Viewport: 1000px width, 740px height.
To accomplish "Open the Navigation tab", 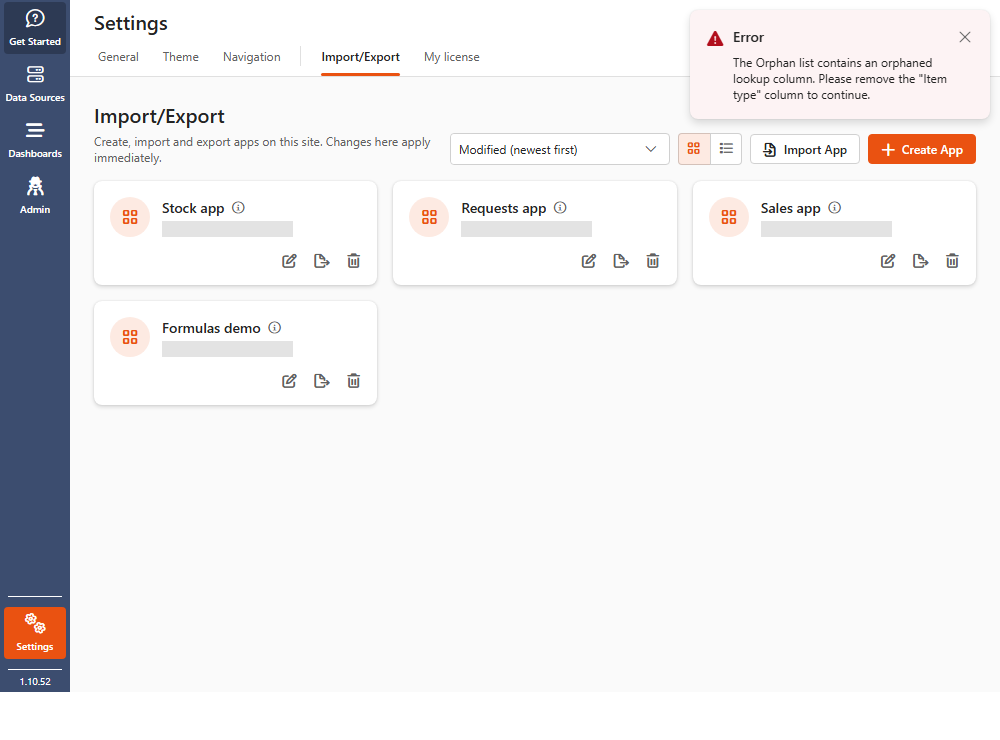I will tap(252, 57).
